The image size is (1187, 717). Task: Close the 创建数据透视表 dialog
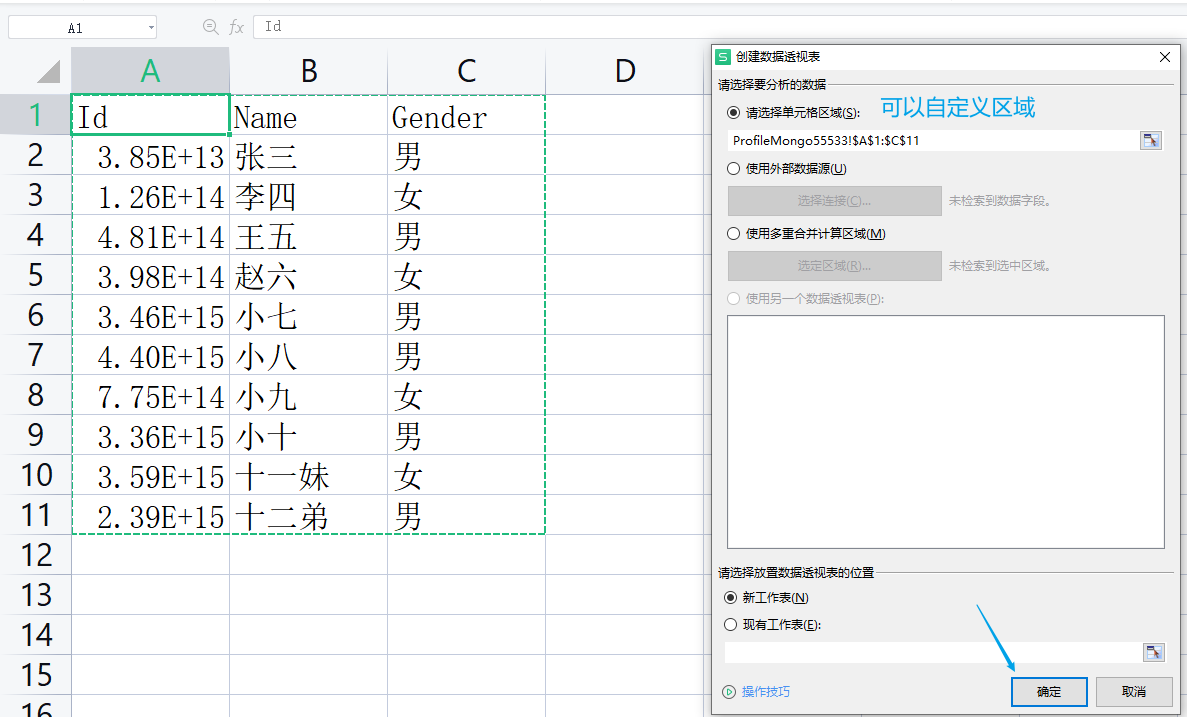(x=1165, y=57)
